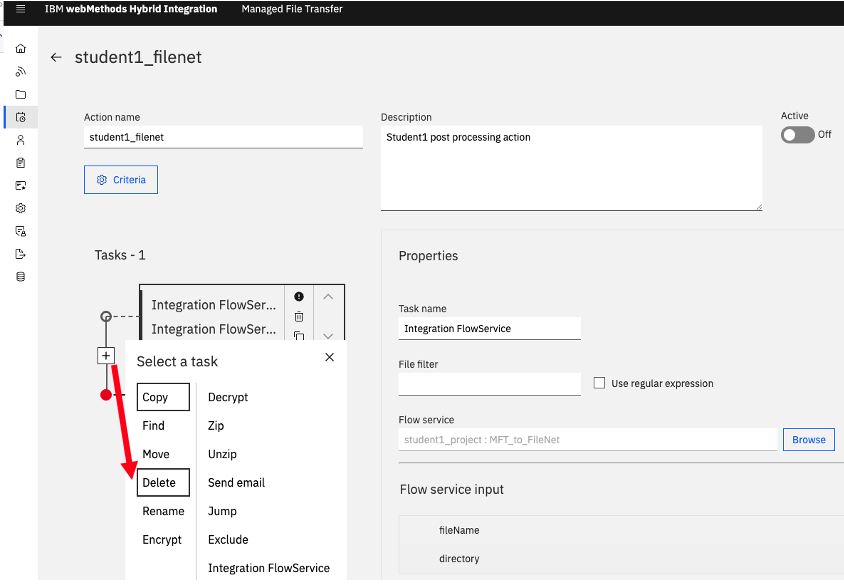Viewport: 844px width, 584px height.
Task: Delete the Integration FlowService task via trash icon
Action: 299,317
